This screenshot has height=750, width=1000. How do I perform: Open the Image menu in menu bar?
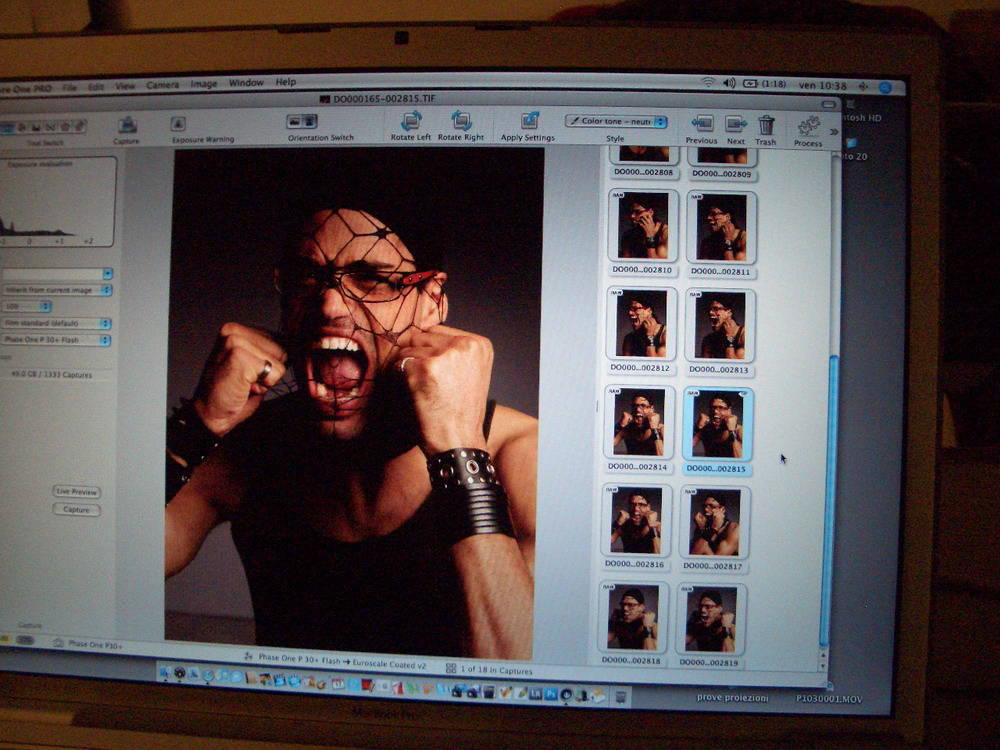[204, 84]
